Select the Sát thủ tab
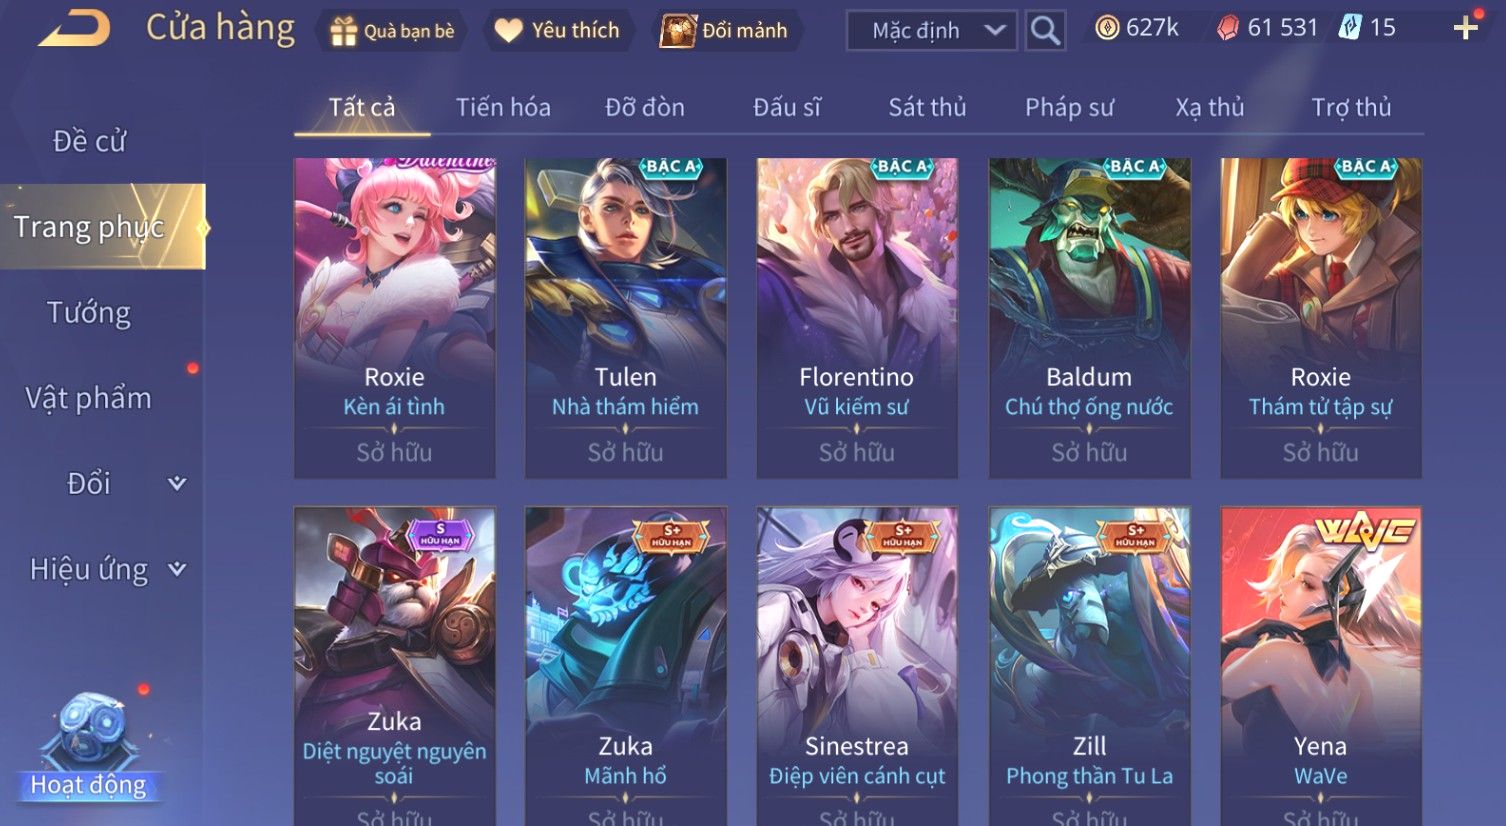1506x826 pixels. click(927, 107)
